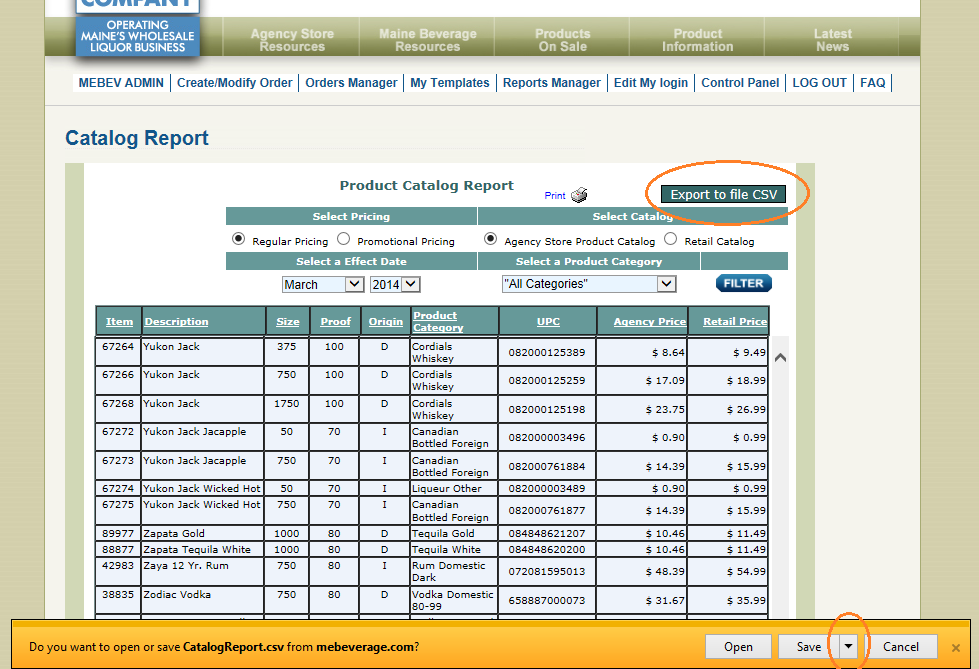Click LOG OUT link
Image resolution: width=979 pixels, height=669 pixels.
click(819, 82)
